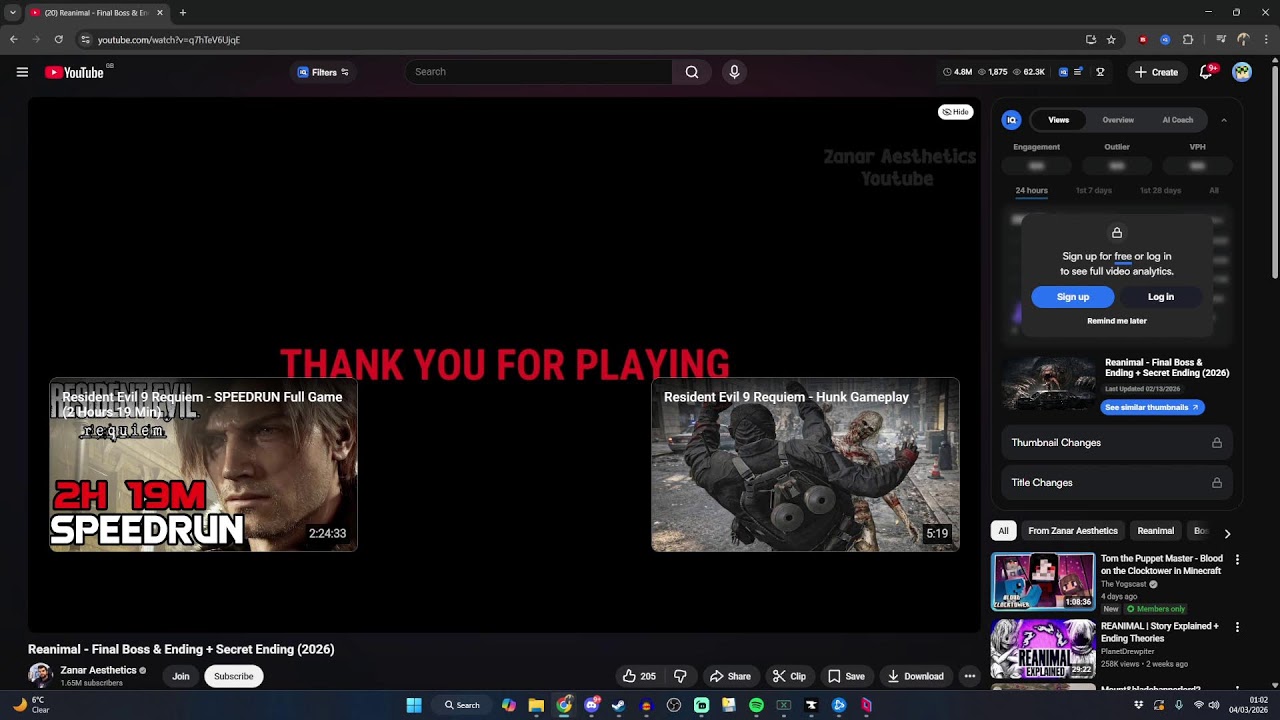The width and height of the screenshot is (1280, 720).
Task: Click See similar thumbnails
Action: [x=1152, y=407]
